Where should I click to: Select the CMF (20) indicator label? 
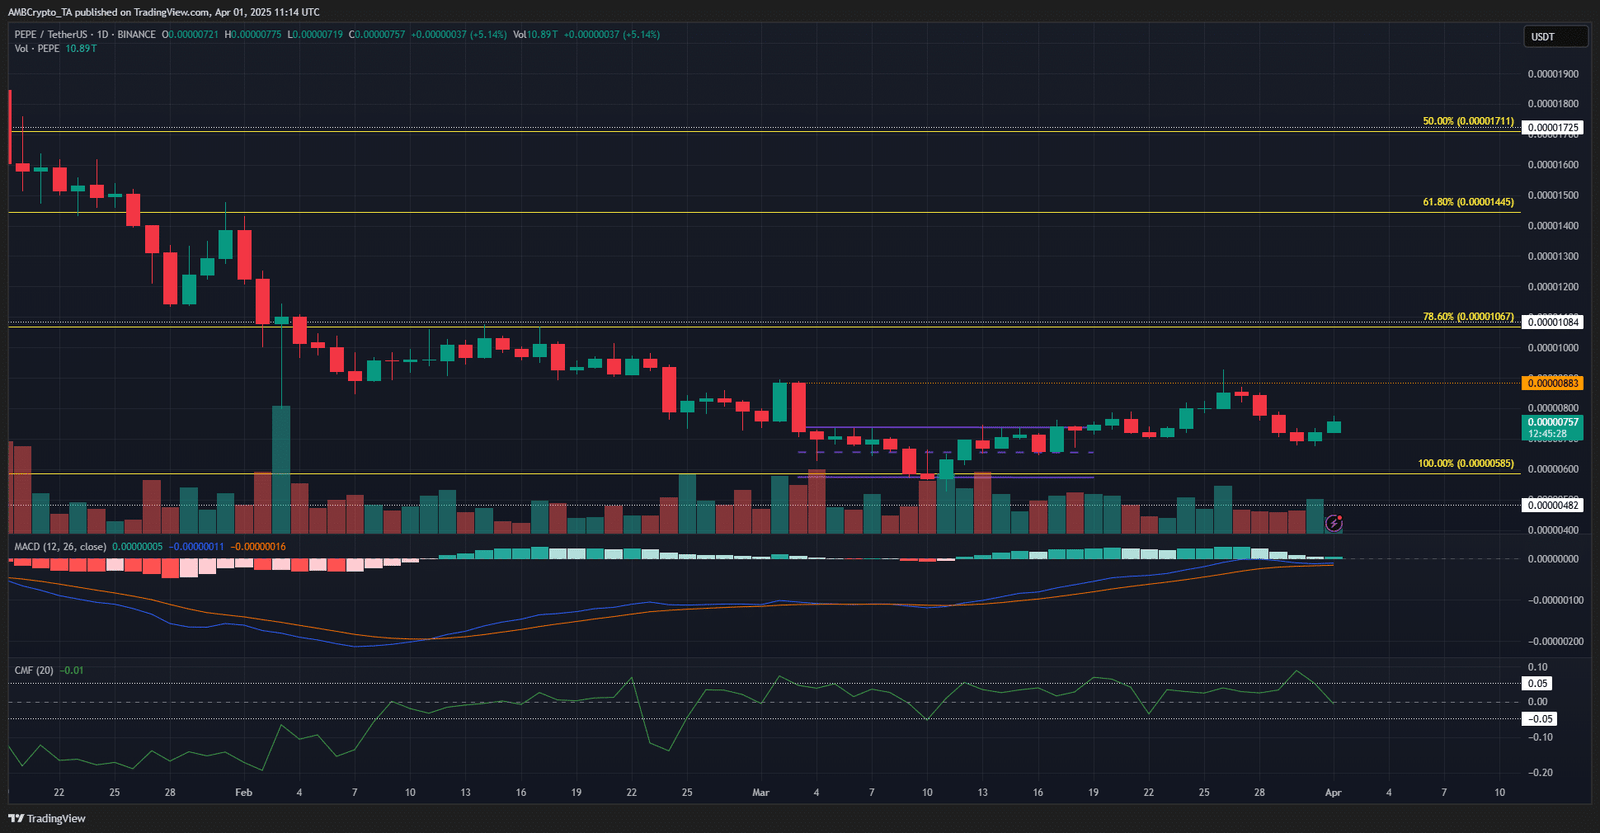pos(34,670)
